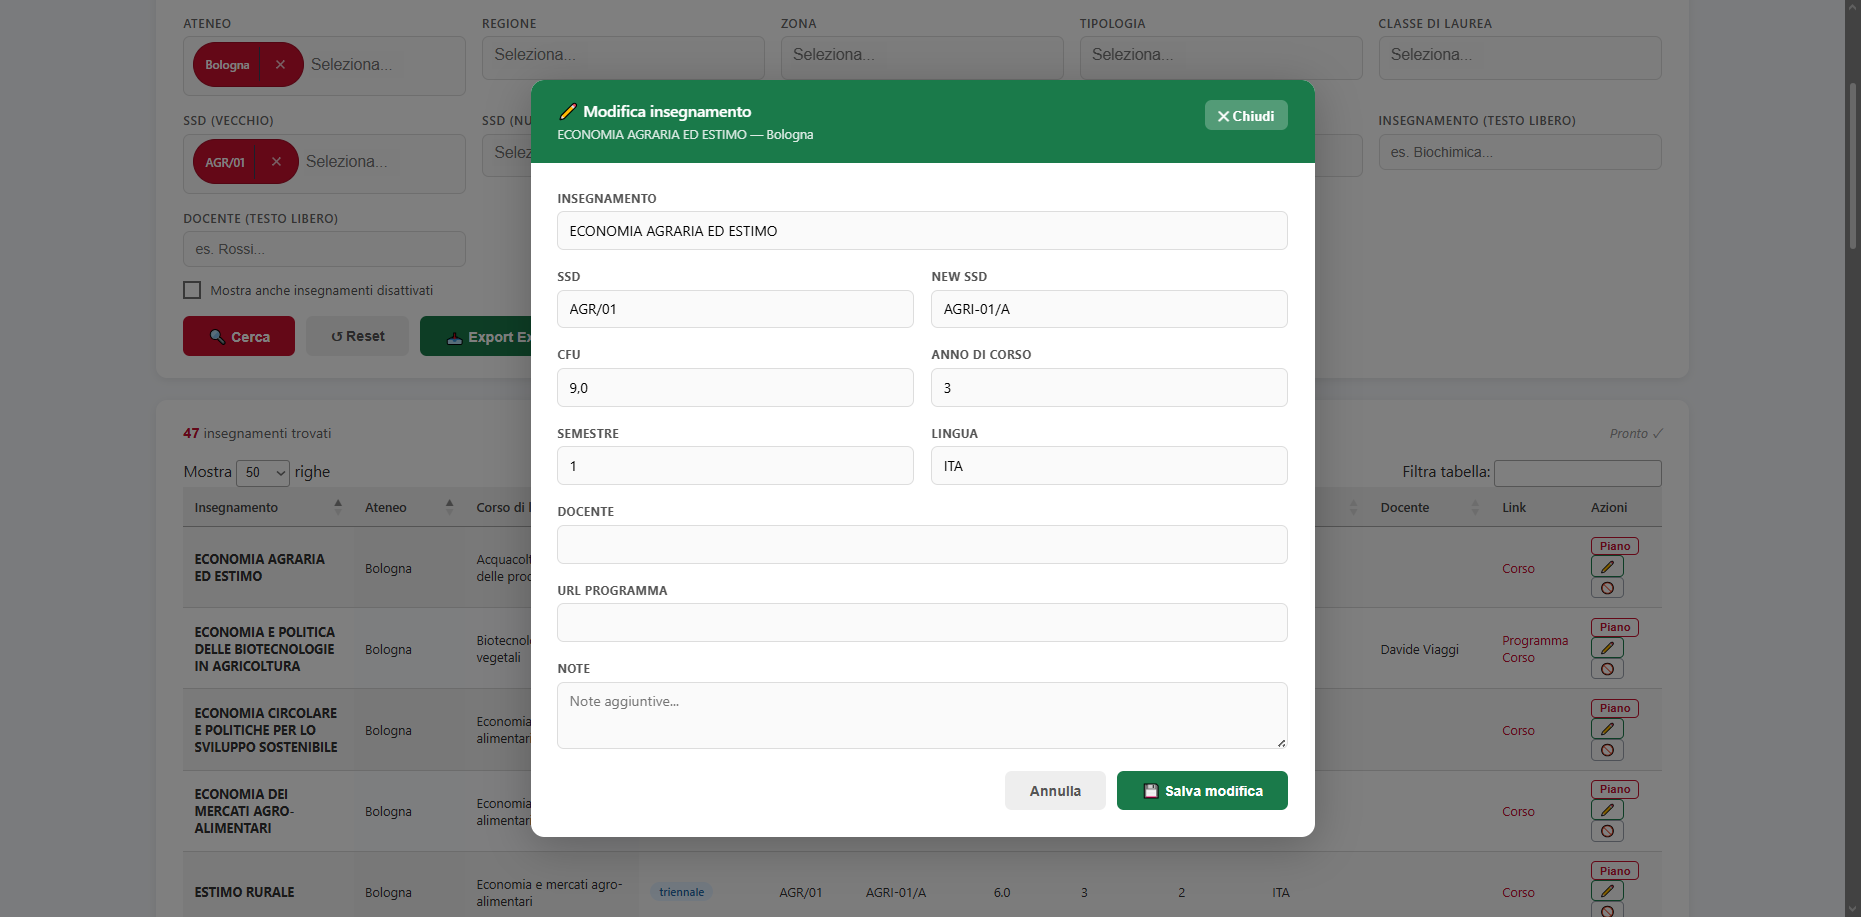
Task: Click the empty Docente field in dialog
Action: tap(922, 545)
